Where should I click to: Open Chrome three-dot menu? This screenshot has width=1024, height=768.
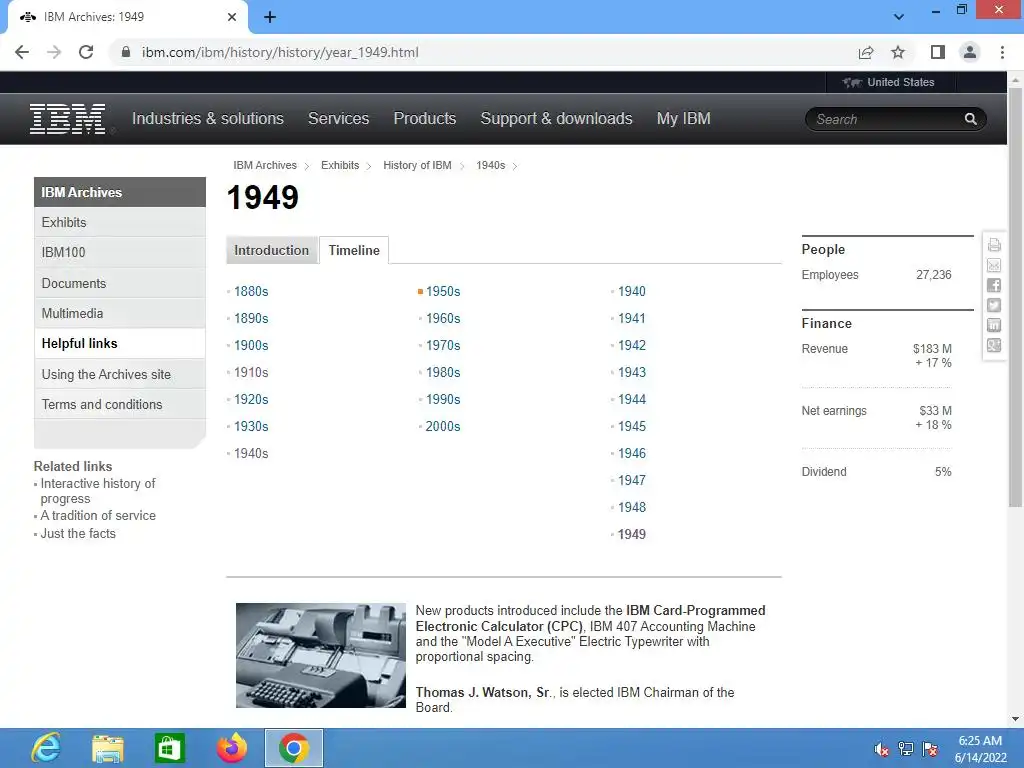[1002, 52]
